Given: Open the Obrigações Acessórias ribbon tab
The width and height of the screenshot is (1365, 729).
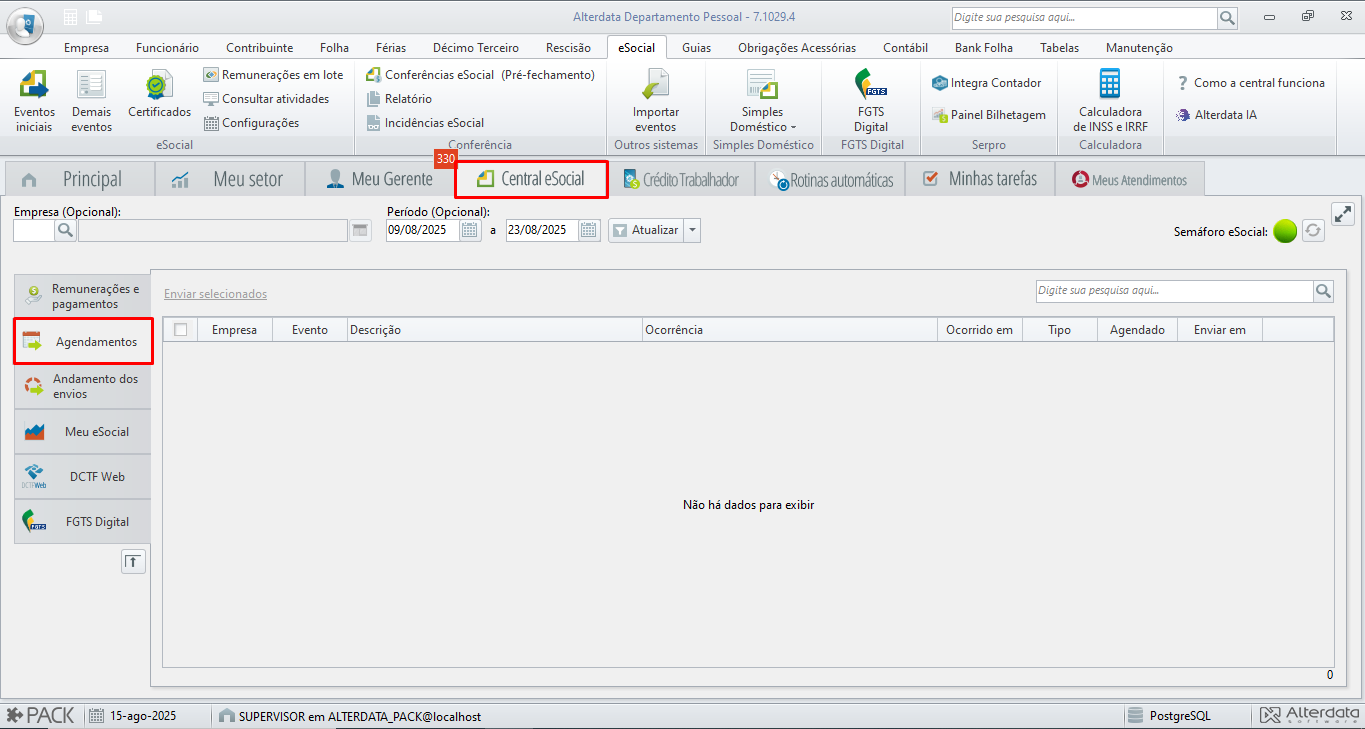Looking at the screenshot, I should click(x=797, y=48).
